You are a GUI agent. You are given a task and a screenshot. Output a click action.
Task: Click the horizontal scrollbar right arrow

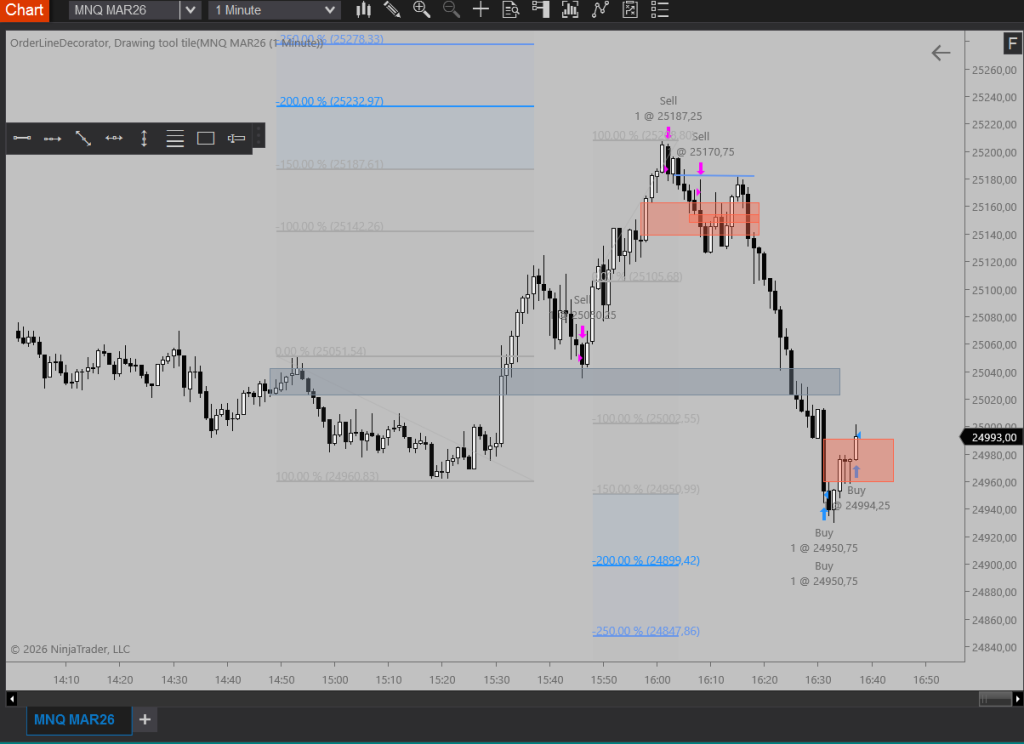[x=1016, y=698]
